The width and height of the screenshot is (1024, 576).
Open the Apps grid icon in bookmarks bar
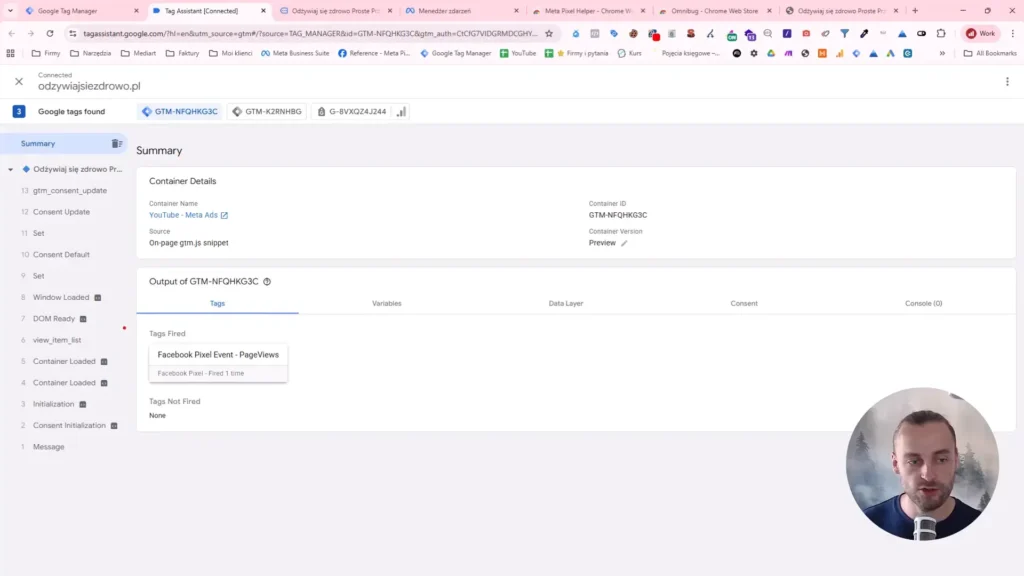pos(10,53)
